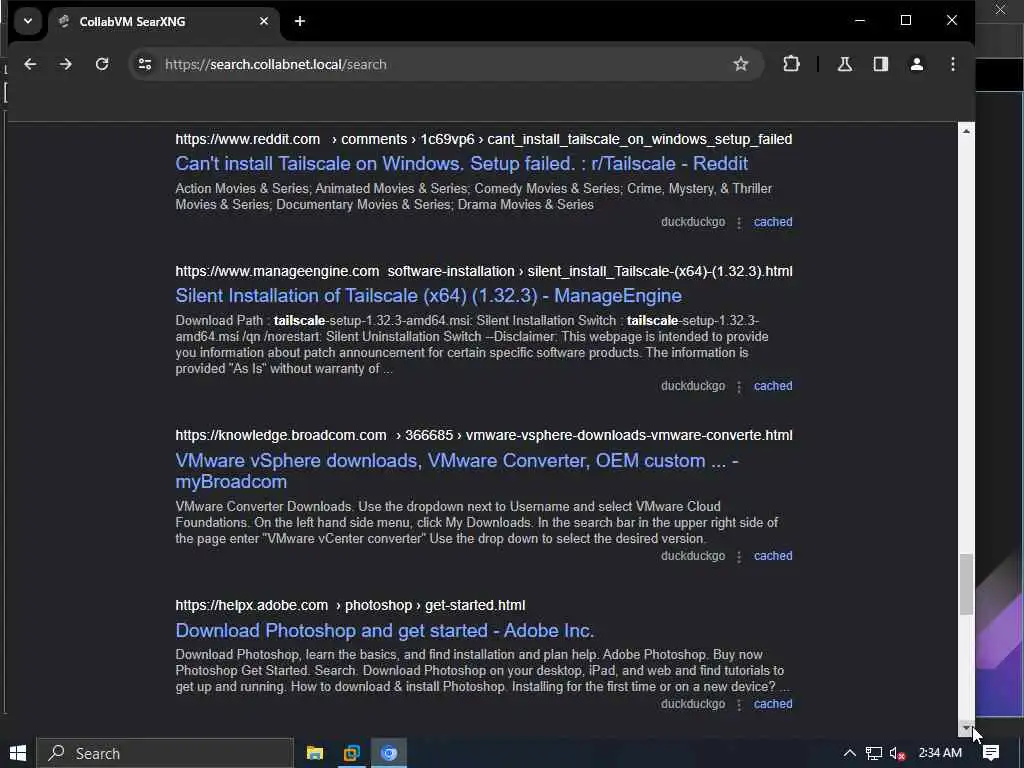The width and height of the screenshot is (1024, 768).
Task: Open the 2:34 AM clock
Action: click(940, 753)
